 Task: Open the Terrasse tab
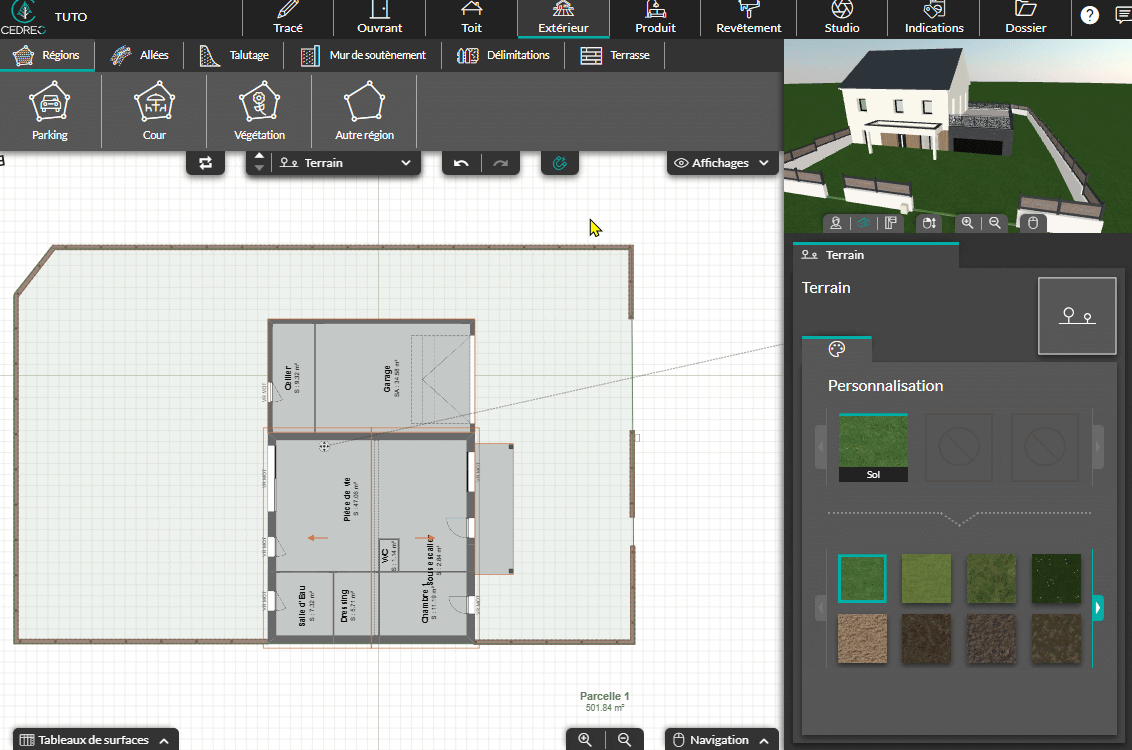click(x=615, y=55)
